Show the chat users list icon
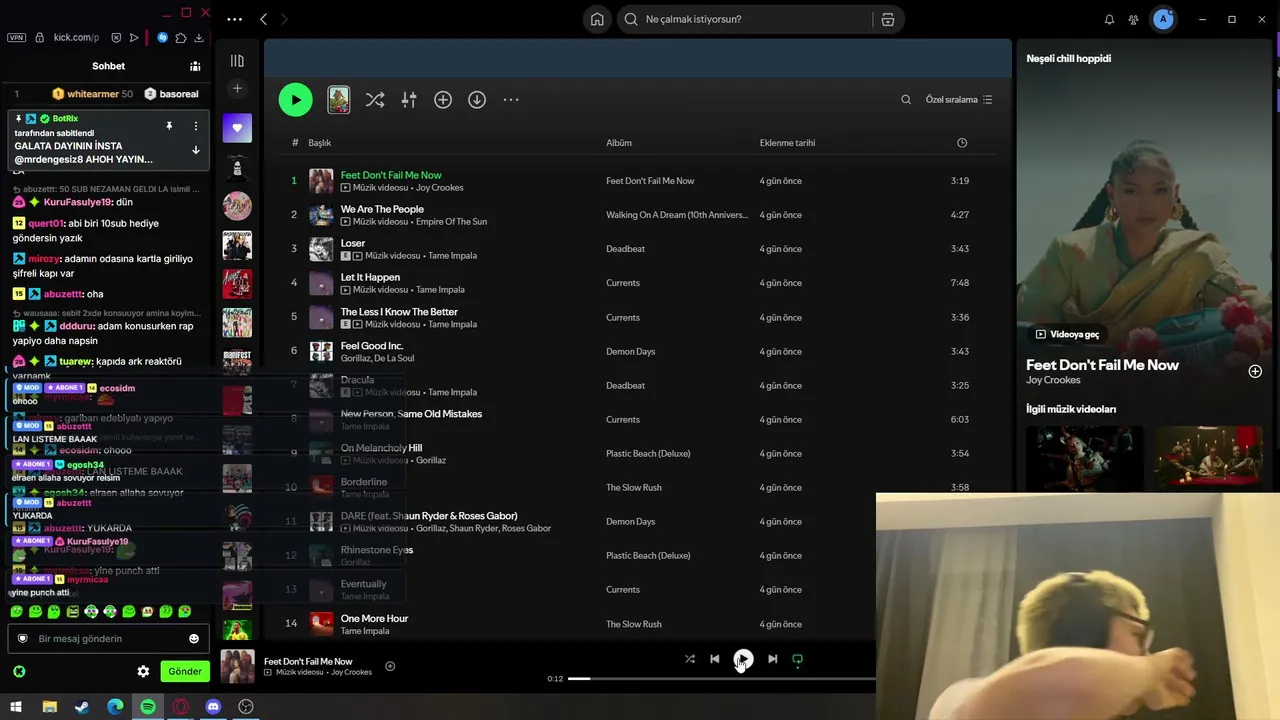 pos(195,66)
